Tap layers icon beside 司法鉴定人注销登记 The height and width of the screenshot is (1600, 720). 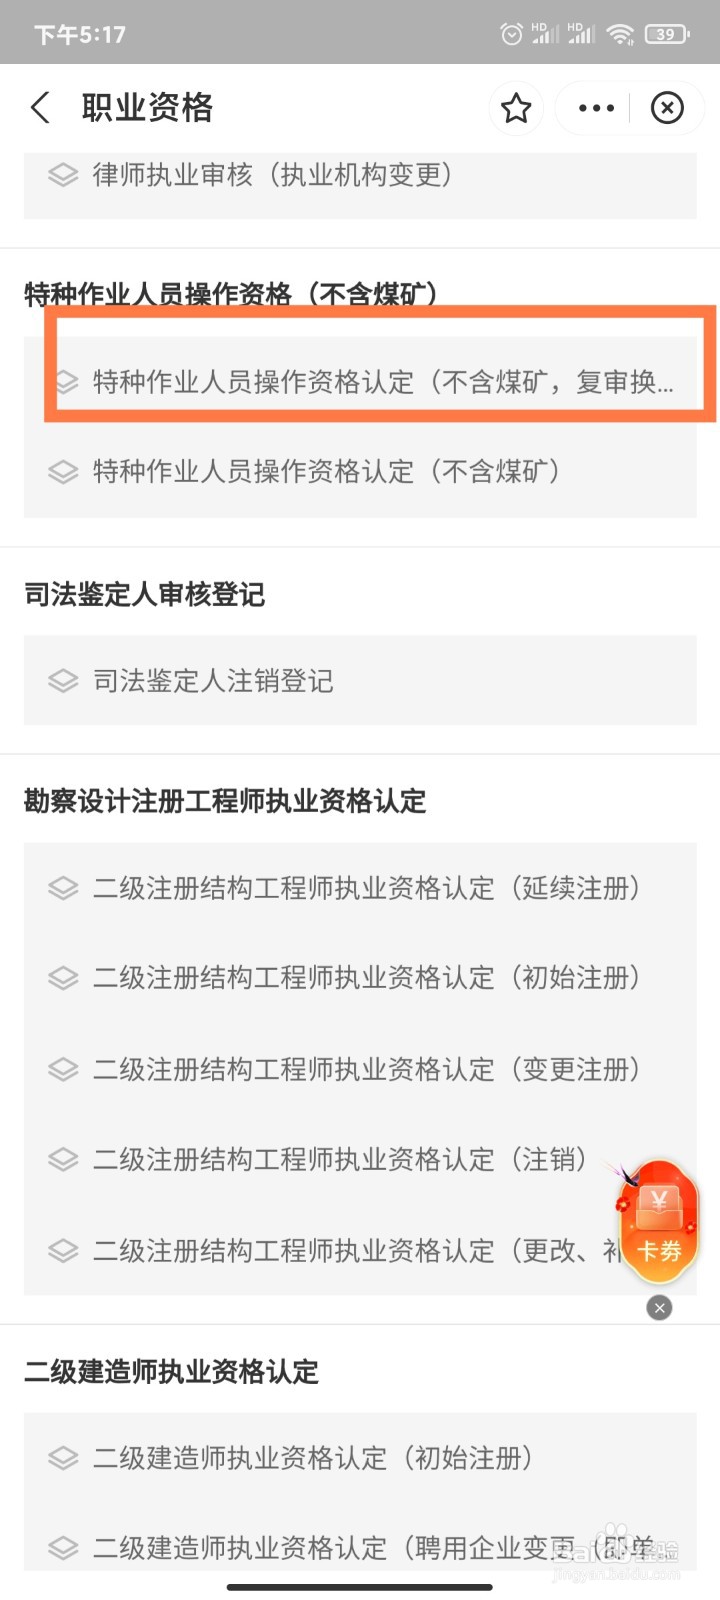pyautogui.click(x=63, y=681)
